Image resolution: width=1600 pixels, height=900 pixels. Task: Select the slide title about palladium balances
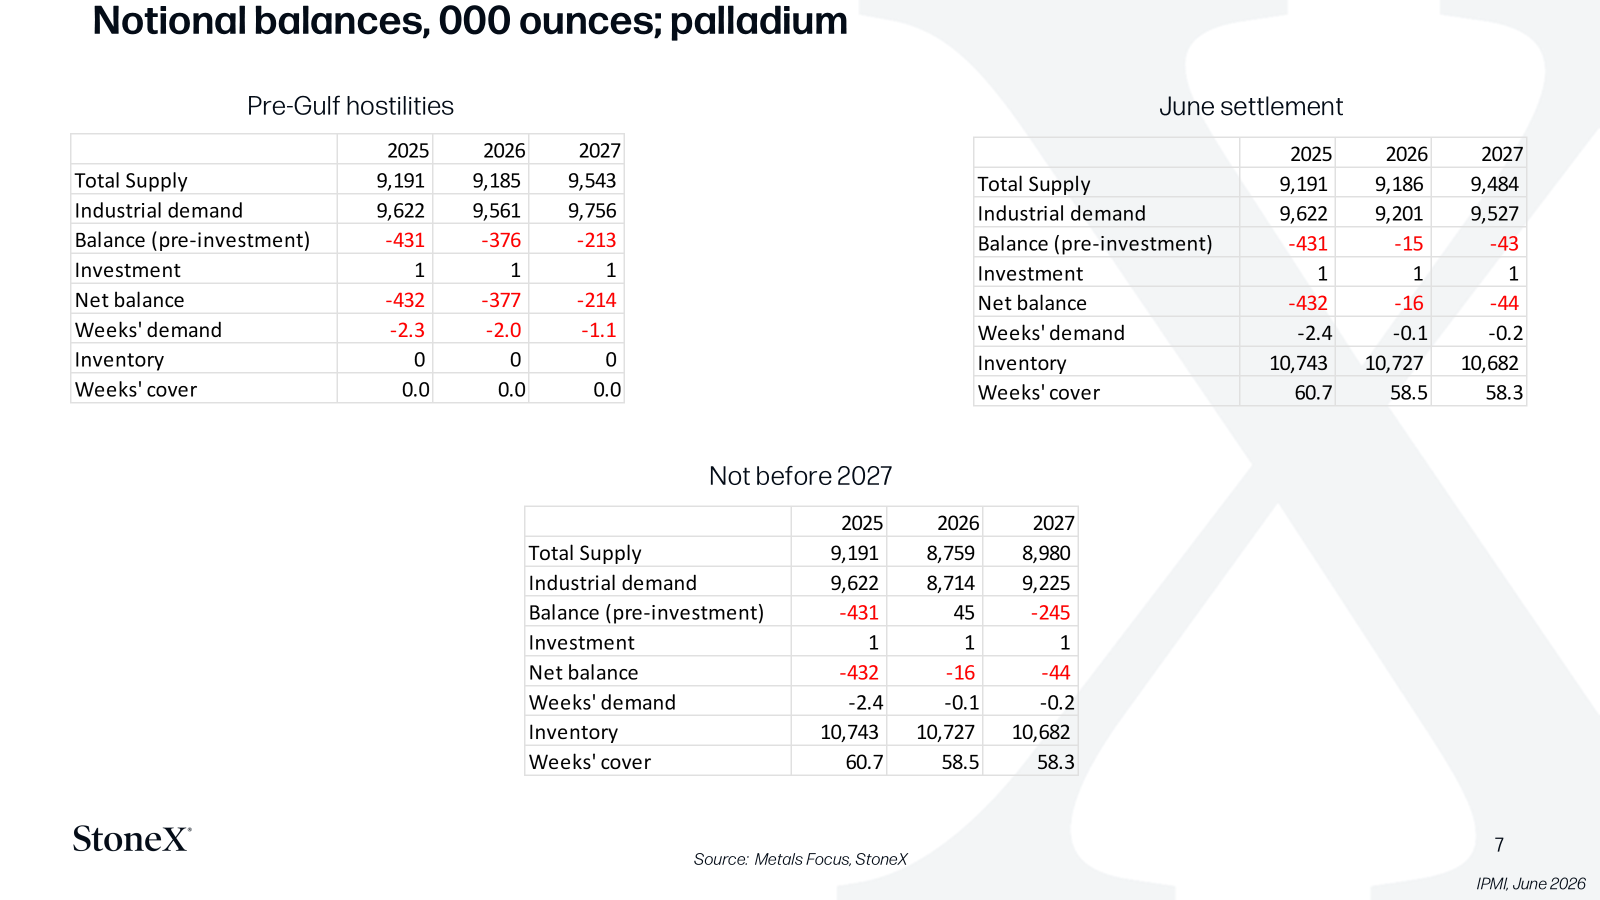pyautogui.click(x=470, y=21)
